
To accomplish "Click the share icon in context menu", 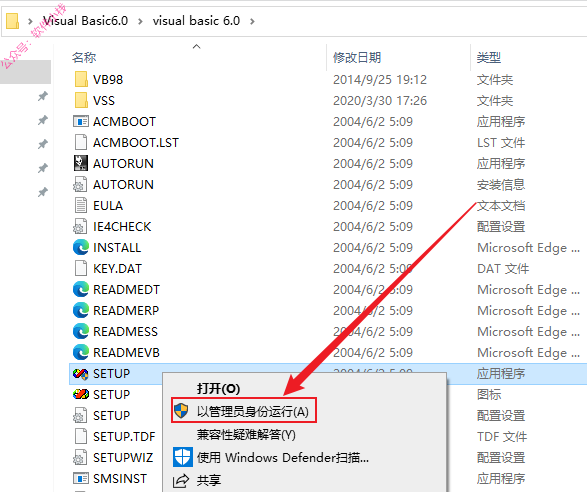I will (x=182, y=480).
